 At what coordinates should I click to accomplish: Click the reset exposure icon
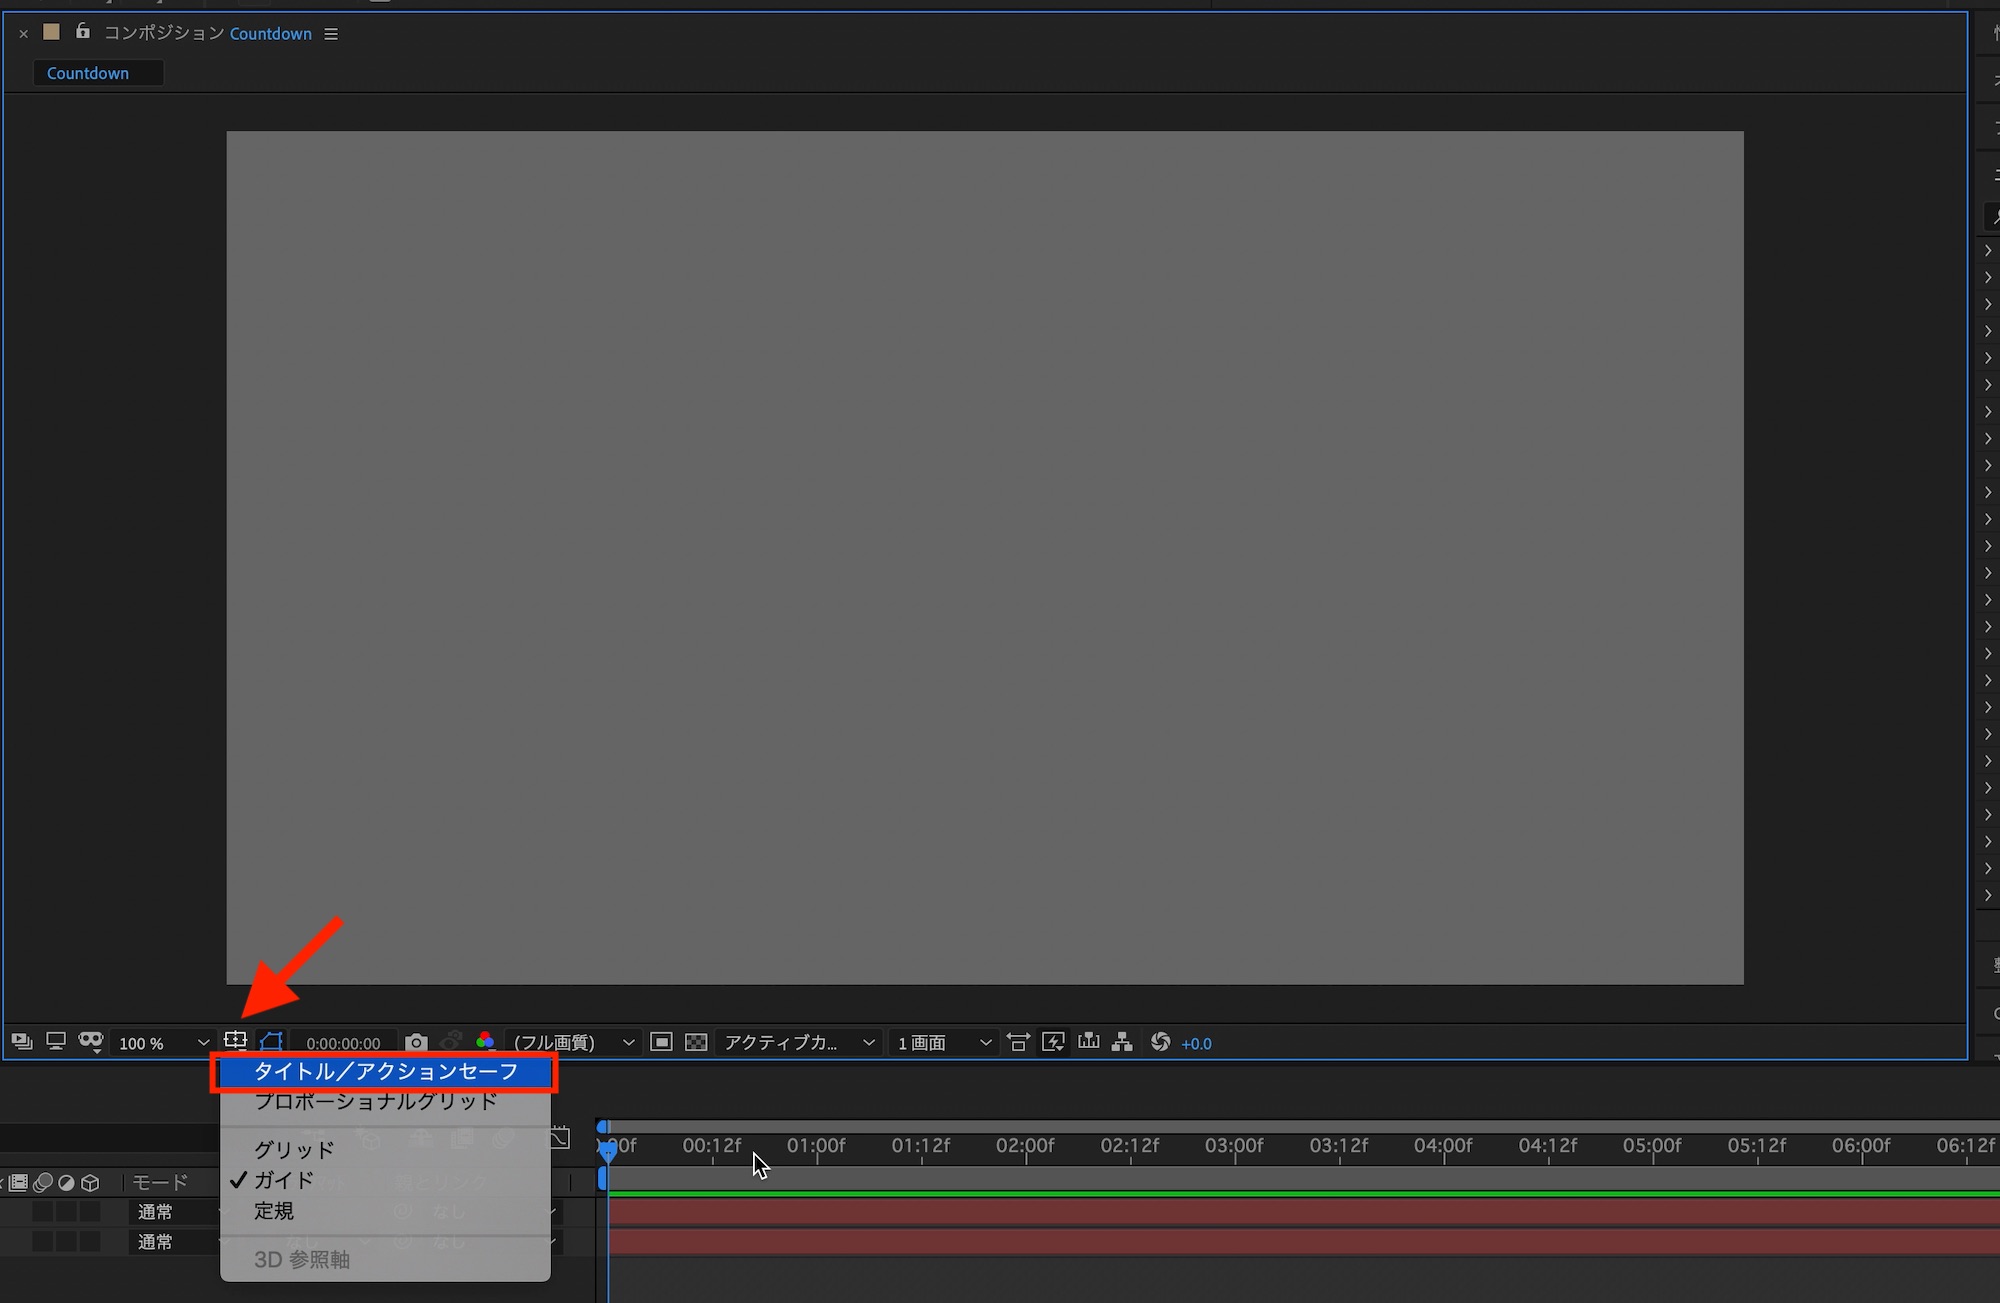1160,1042
